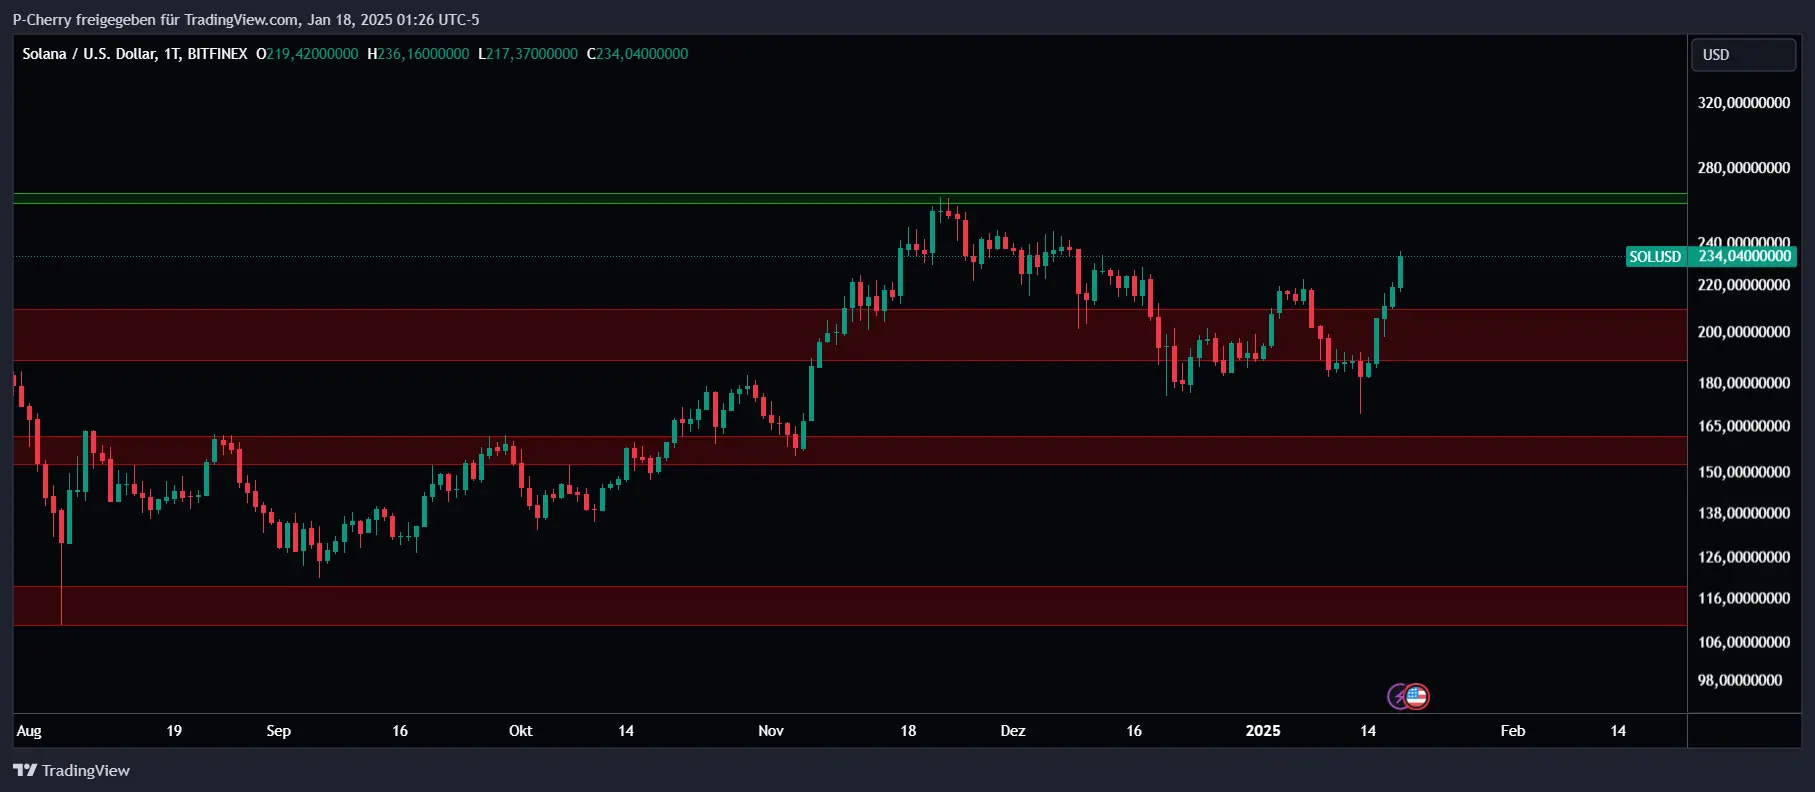Click the 180,00000000 price axis label

(1744, 383)
